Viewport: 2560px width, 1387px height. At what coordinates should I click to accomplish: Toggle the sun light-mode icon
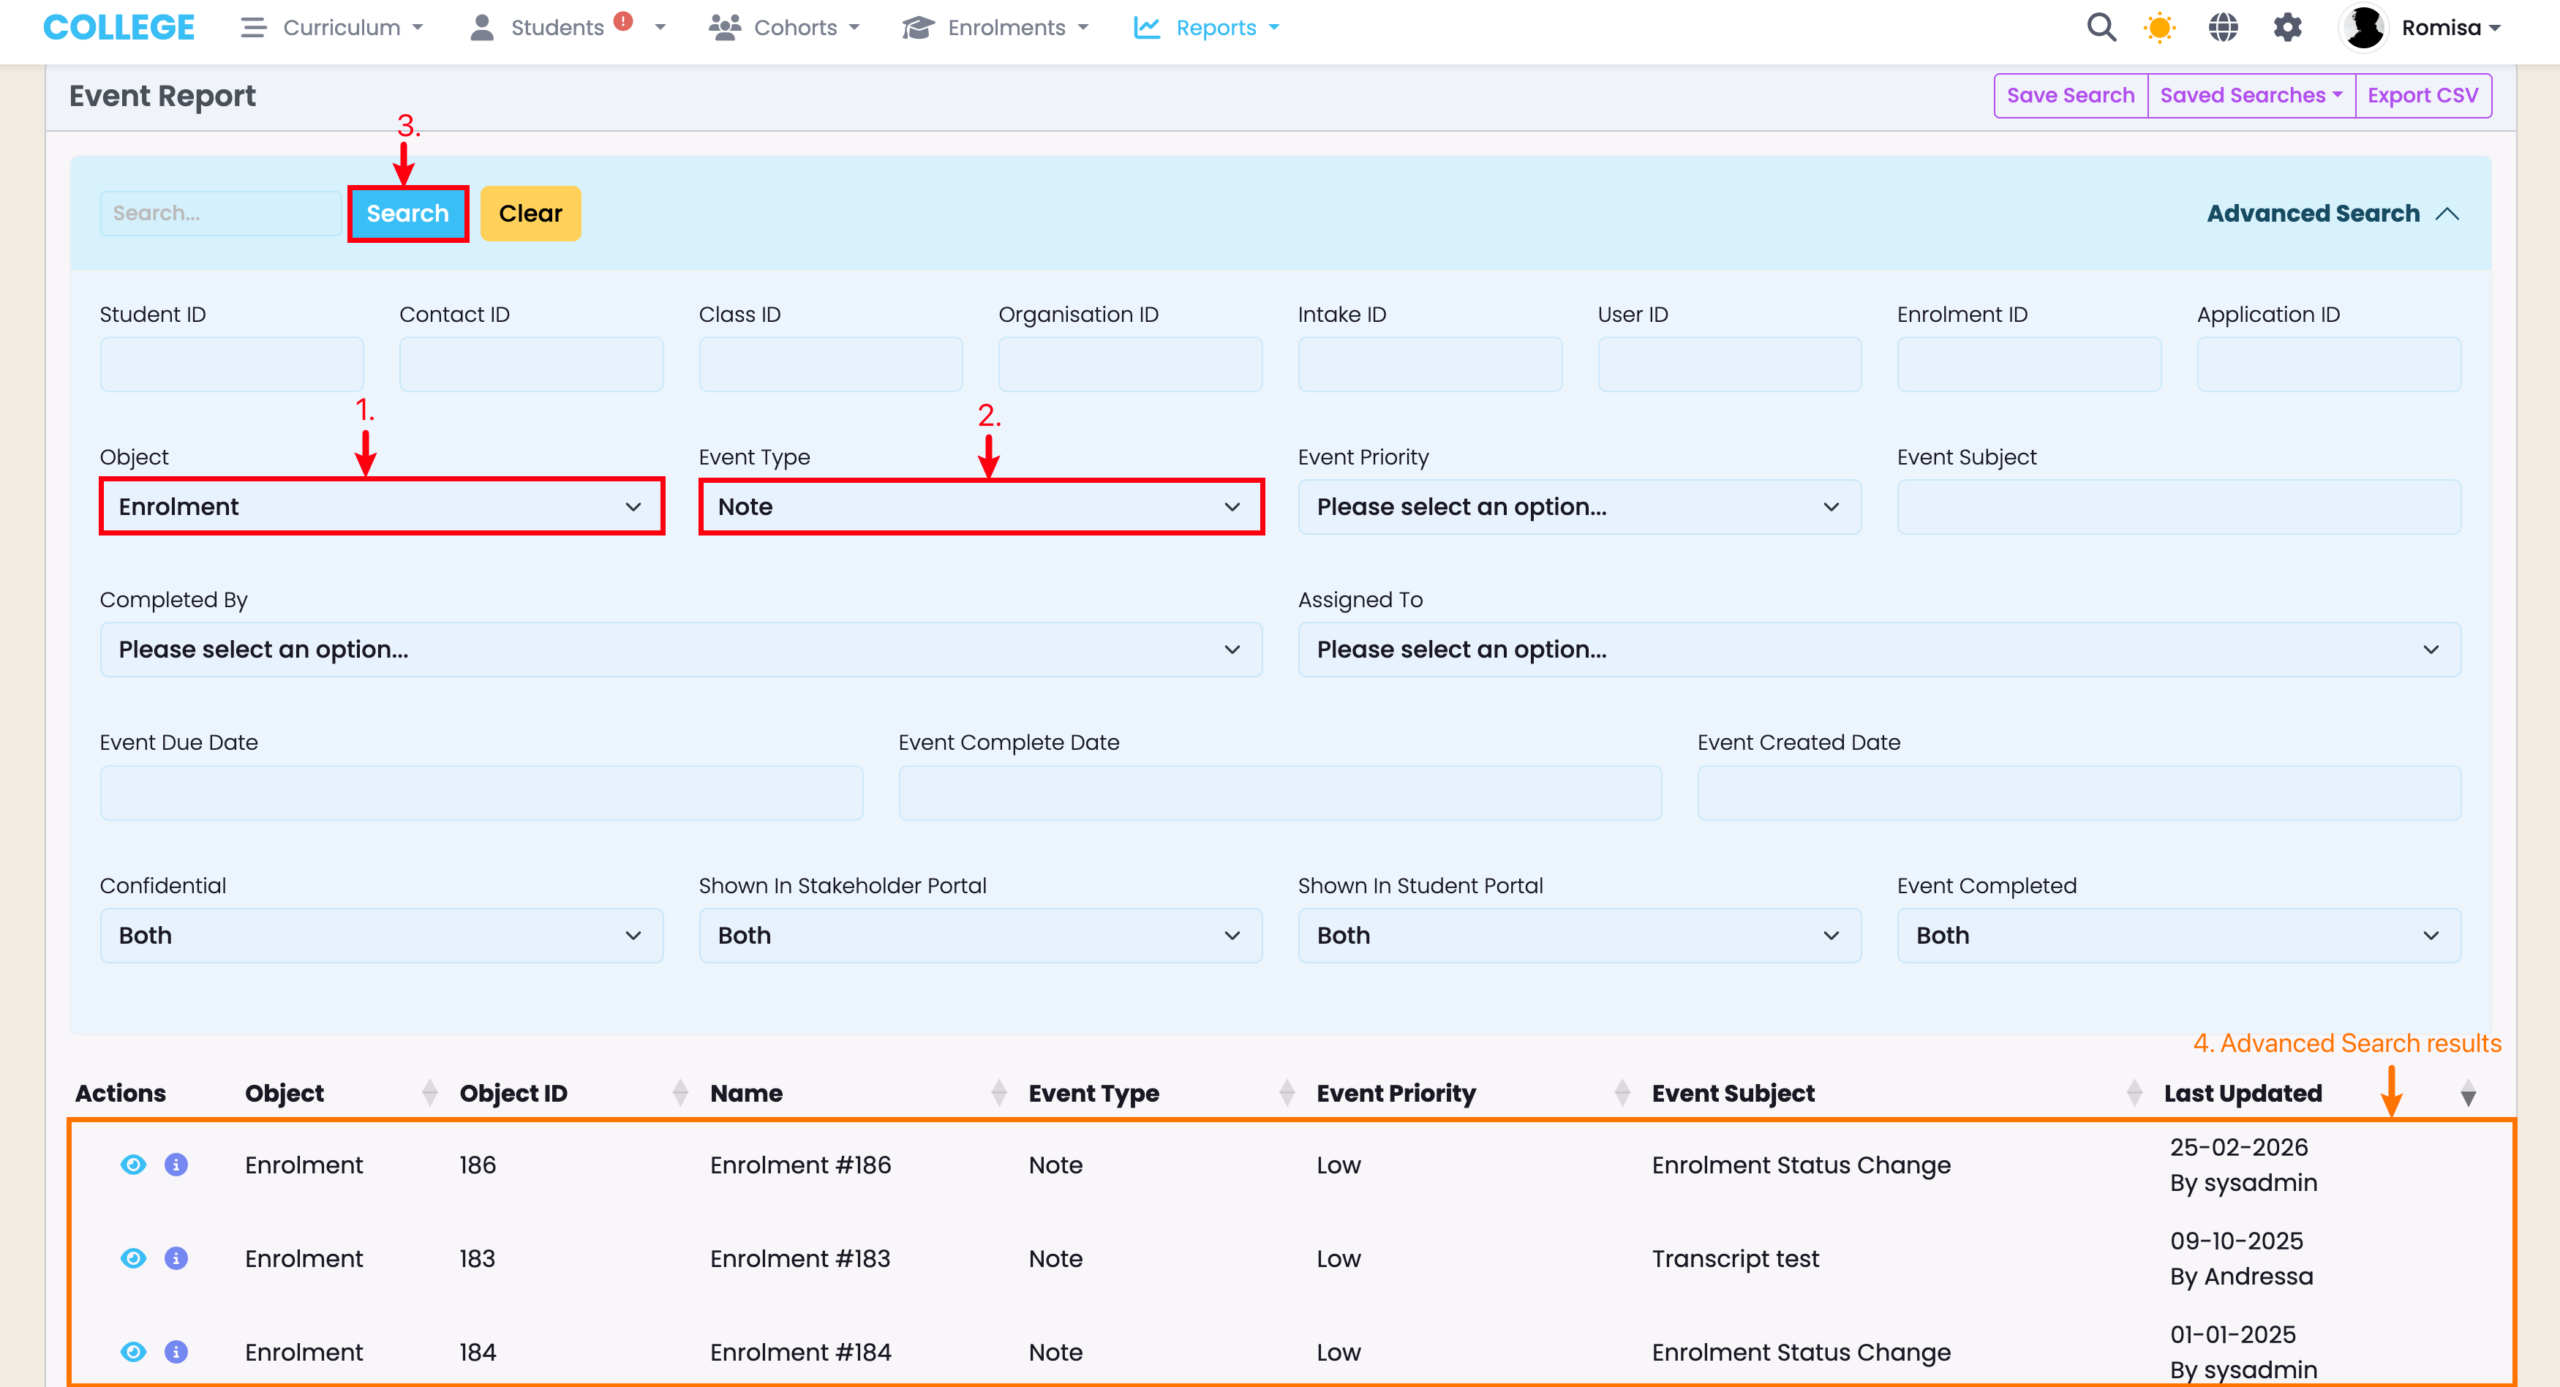coord(2160,27)
